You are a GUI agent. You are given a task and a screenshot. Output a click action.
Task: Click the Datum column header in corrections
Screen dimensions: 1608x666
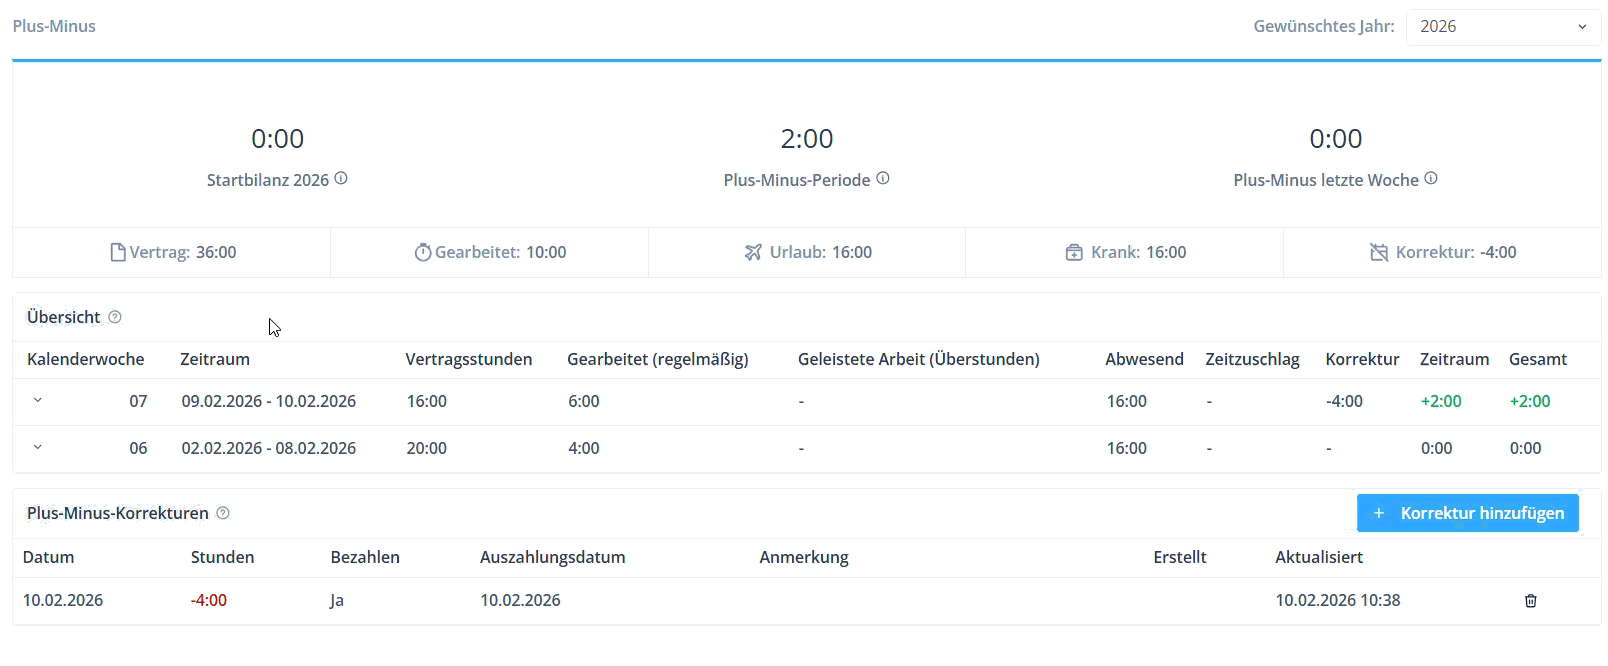pyautogui.click(x=49, y=557)
